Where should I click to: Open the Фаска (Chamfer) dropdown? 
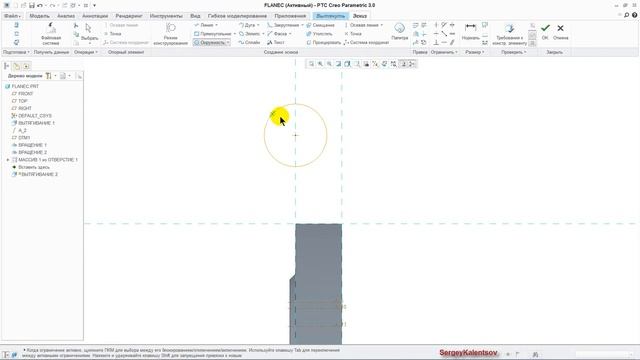point(290,34)
